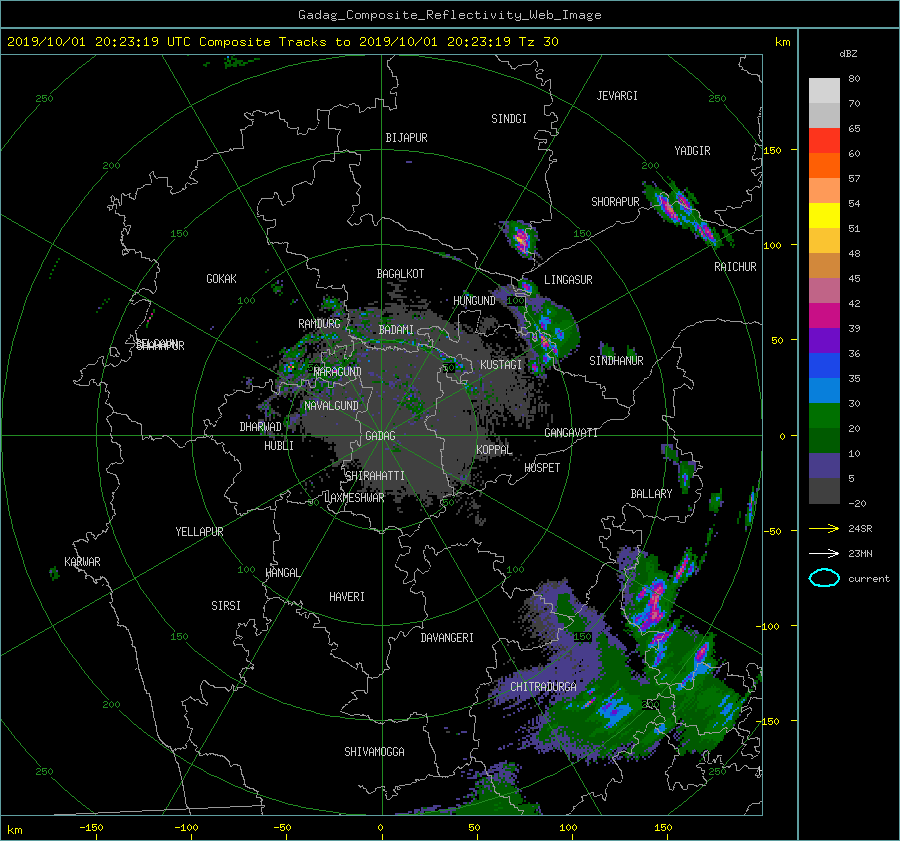Pick the bright green swatch in dBZ legend
Image resolution: width=900 pixels, height=841 pixels.
(824, 416)
